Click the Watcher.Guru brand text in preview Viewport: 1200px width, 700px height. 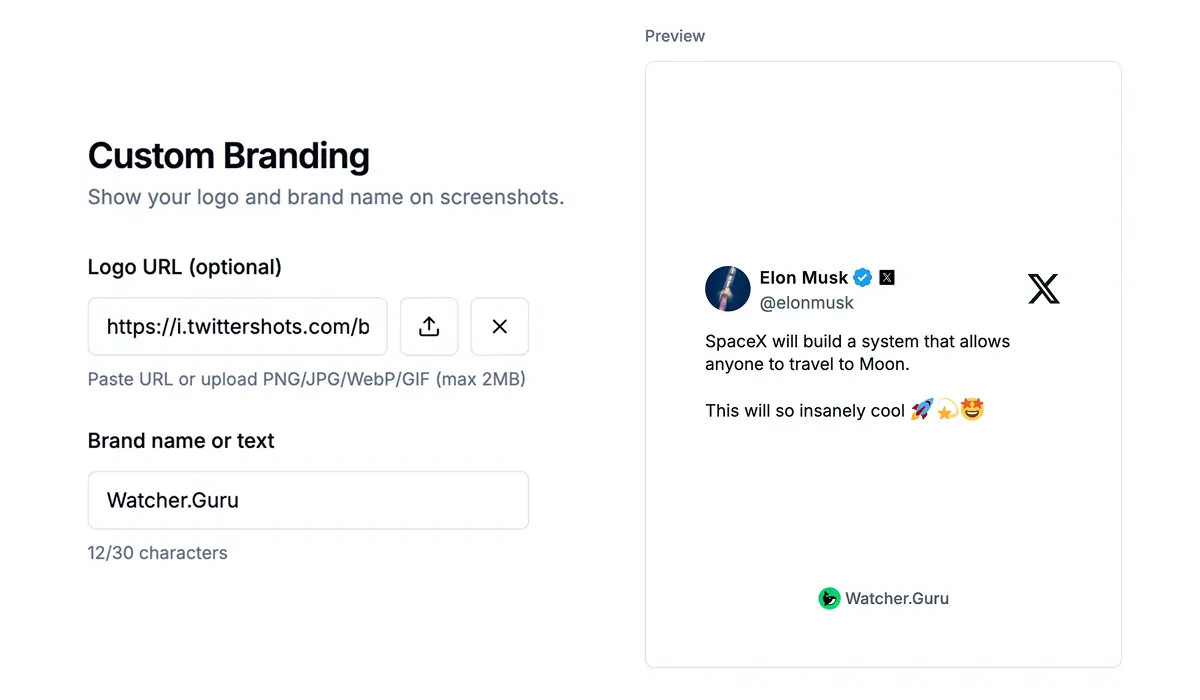897,598
